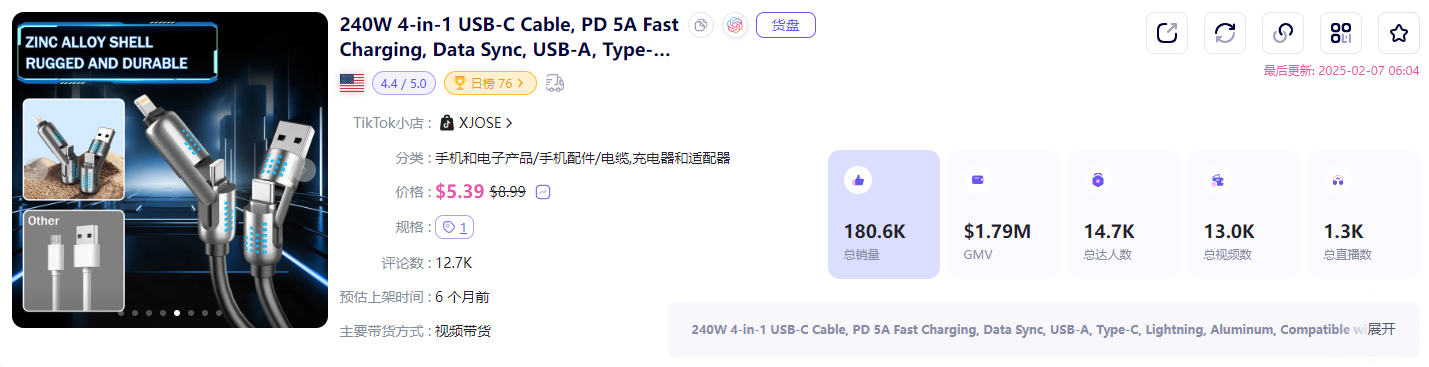Click the delivery truck icon
The image size is (1429, 367).
(555, 83)
